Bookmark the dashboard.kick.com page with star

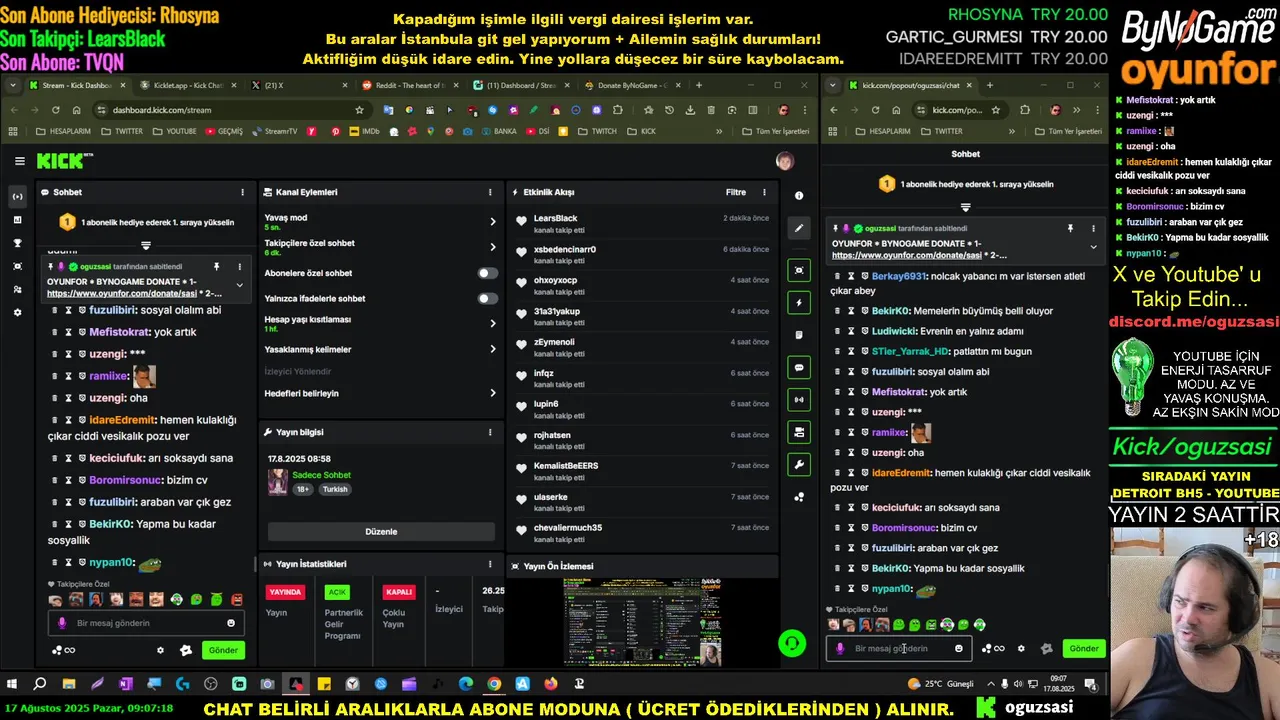[359, 110]
